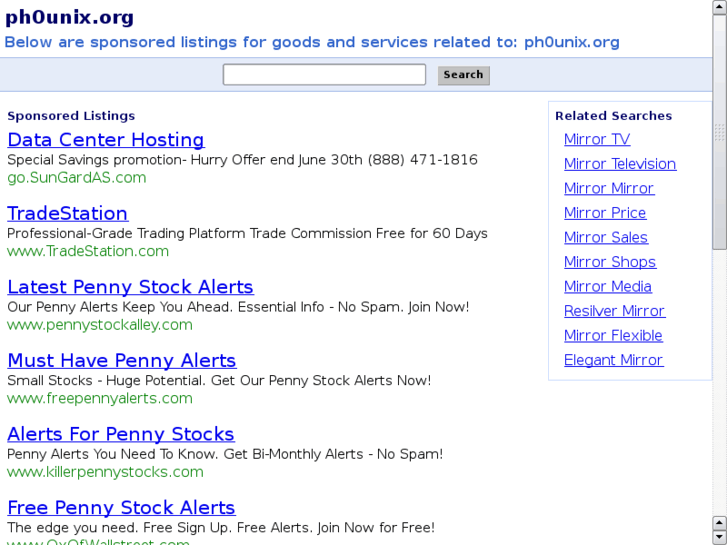
Task: Open Mirror Price related search
Action: click(605, 213)
